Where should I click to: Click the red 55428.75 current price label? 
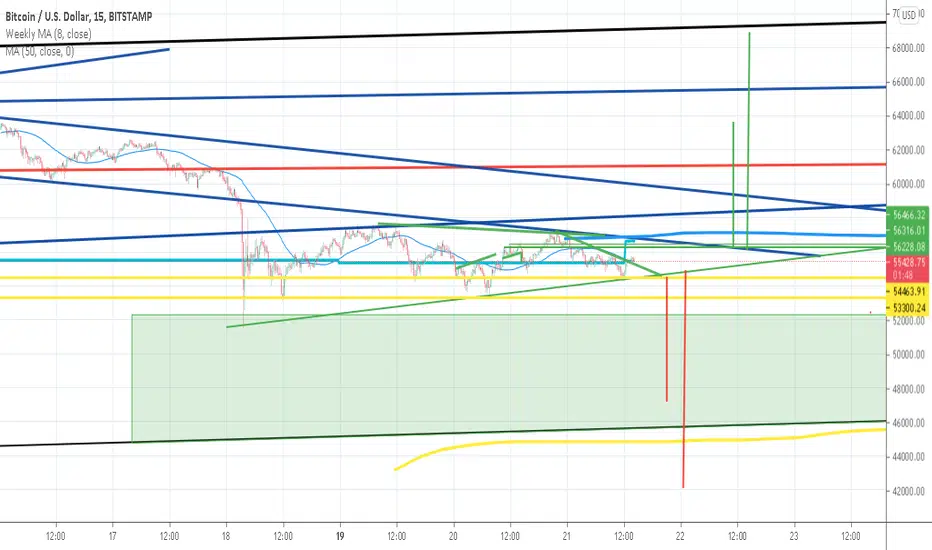coord(908,262)
